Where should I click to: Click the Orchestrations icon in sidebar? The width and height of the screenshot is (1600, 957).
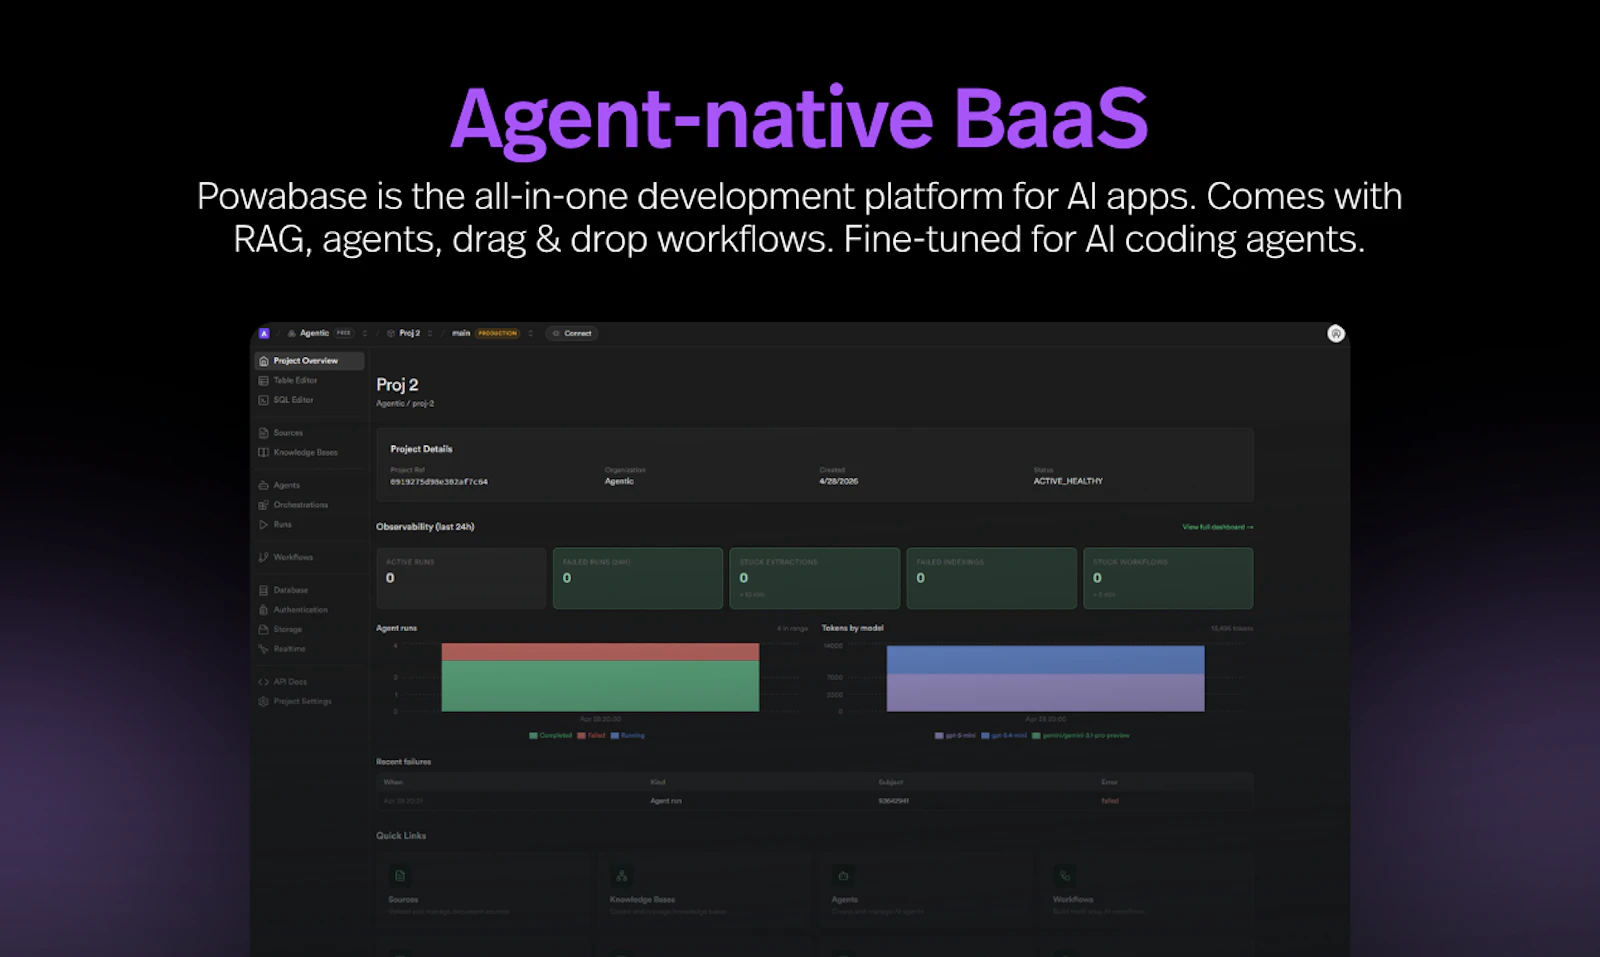coord(264,505)
